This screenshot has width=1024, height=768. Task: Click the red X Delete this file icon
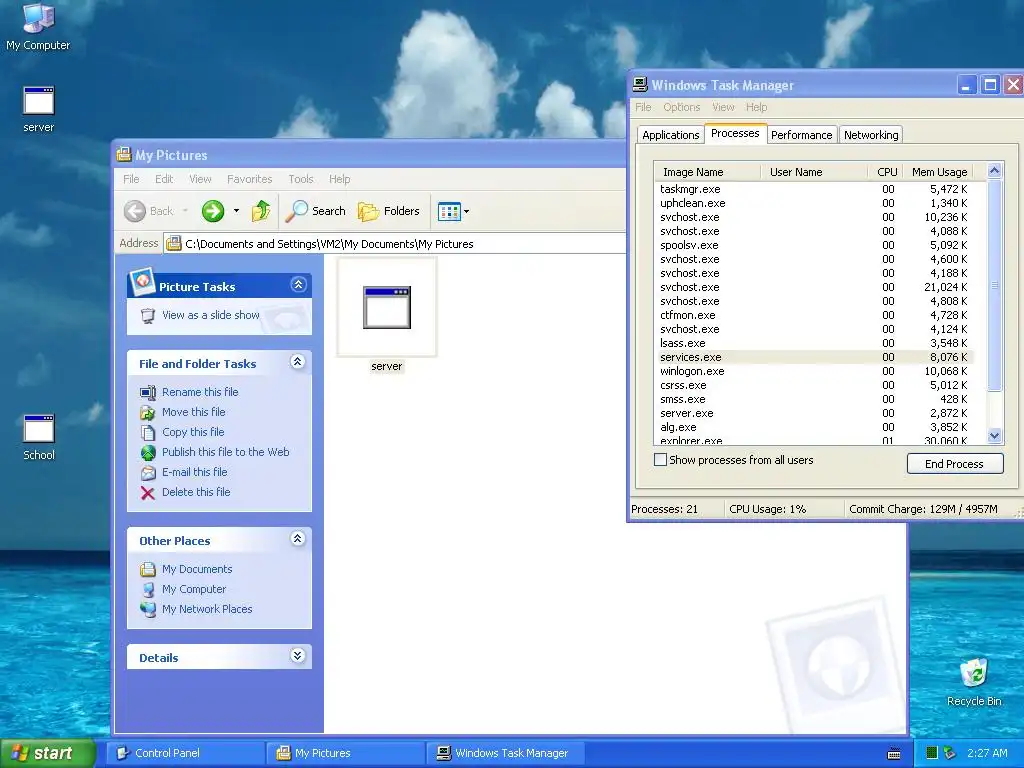pyautogui.click(x=148, y=493)
